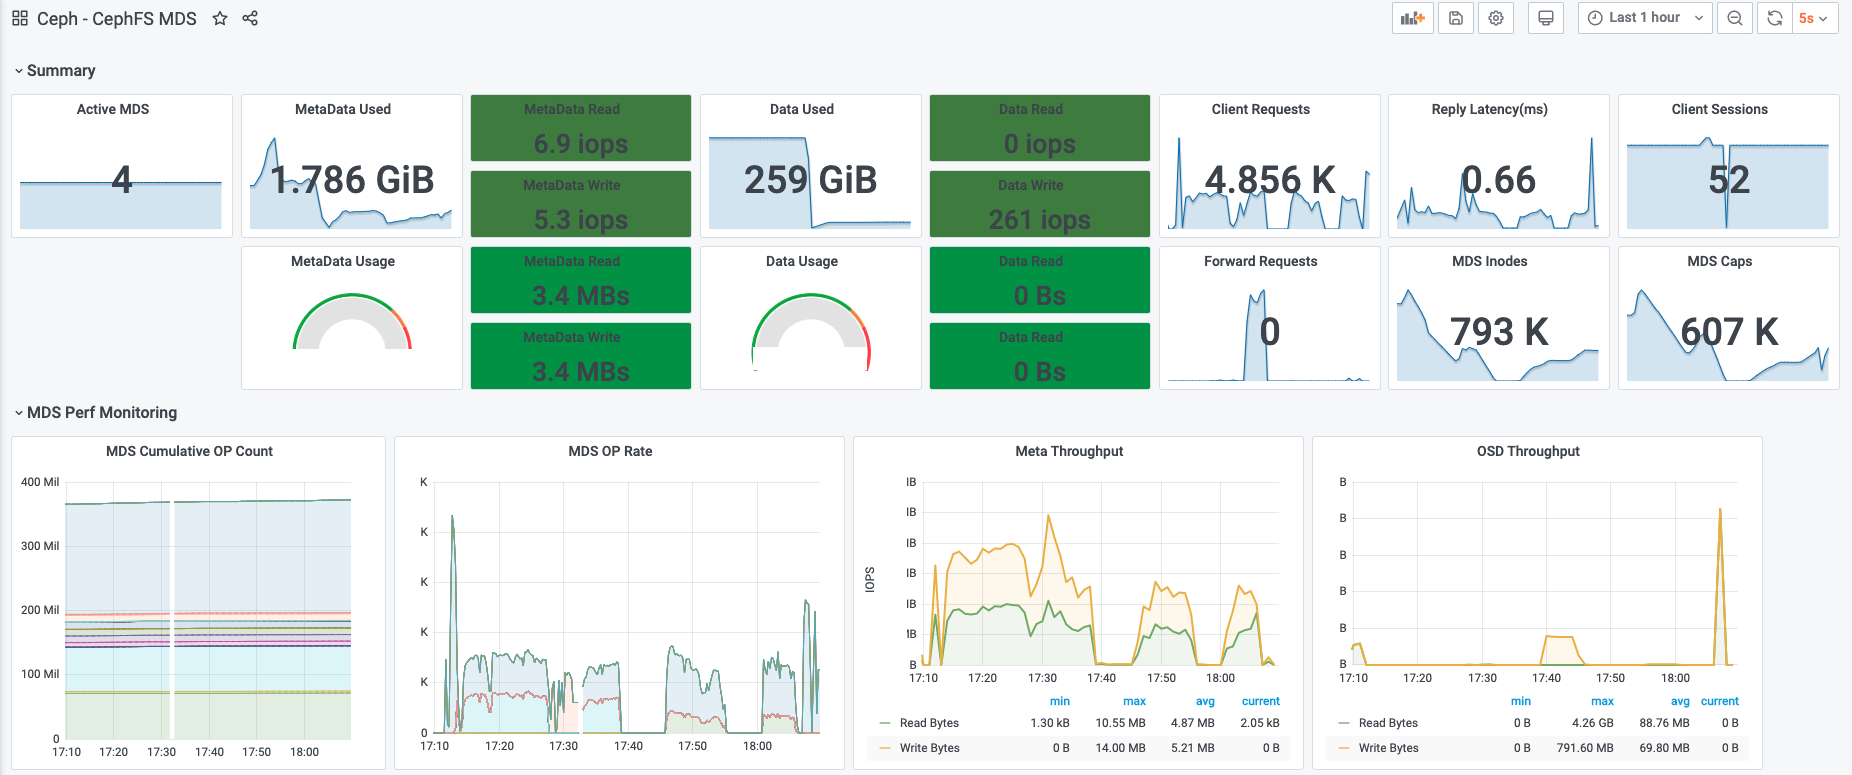Click the 4.26 GB max value
Image resolution: width=1852 pixels, height=775 pixels.
tap(1593, 723)
